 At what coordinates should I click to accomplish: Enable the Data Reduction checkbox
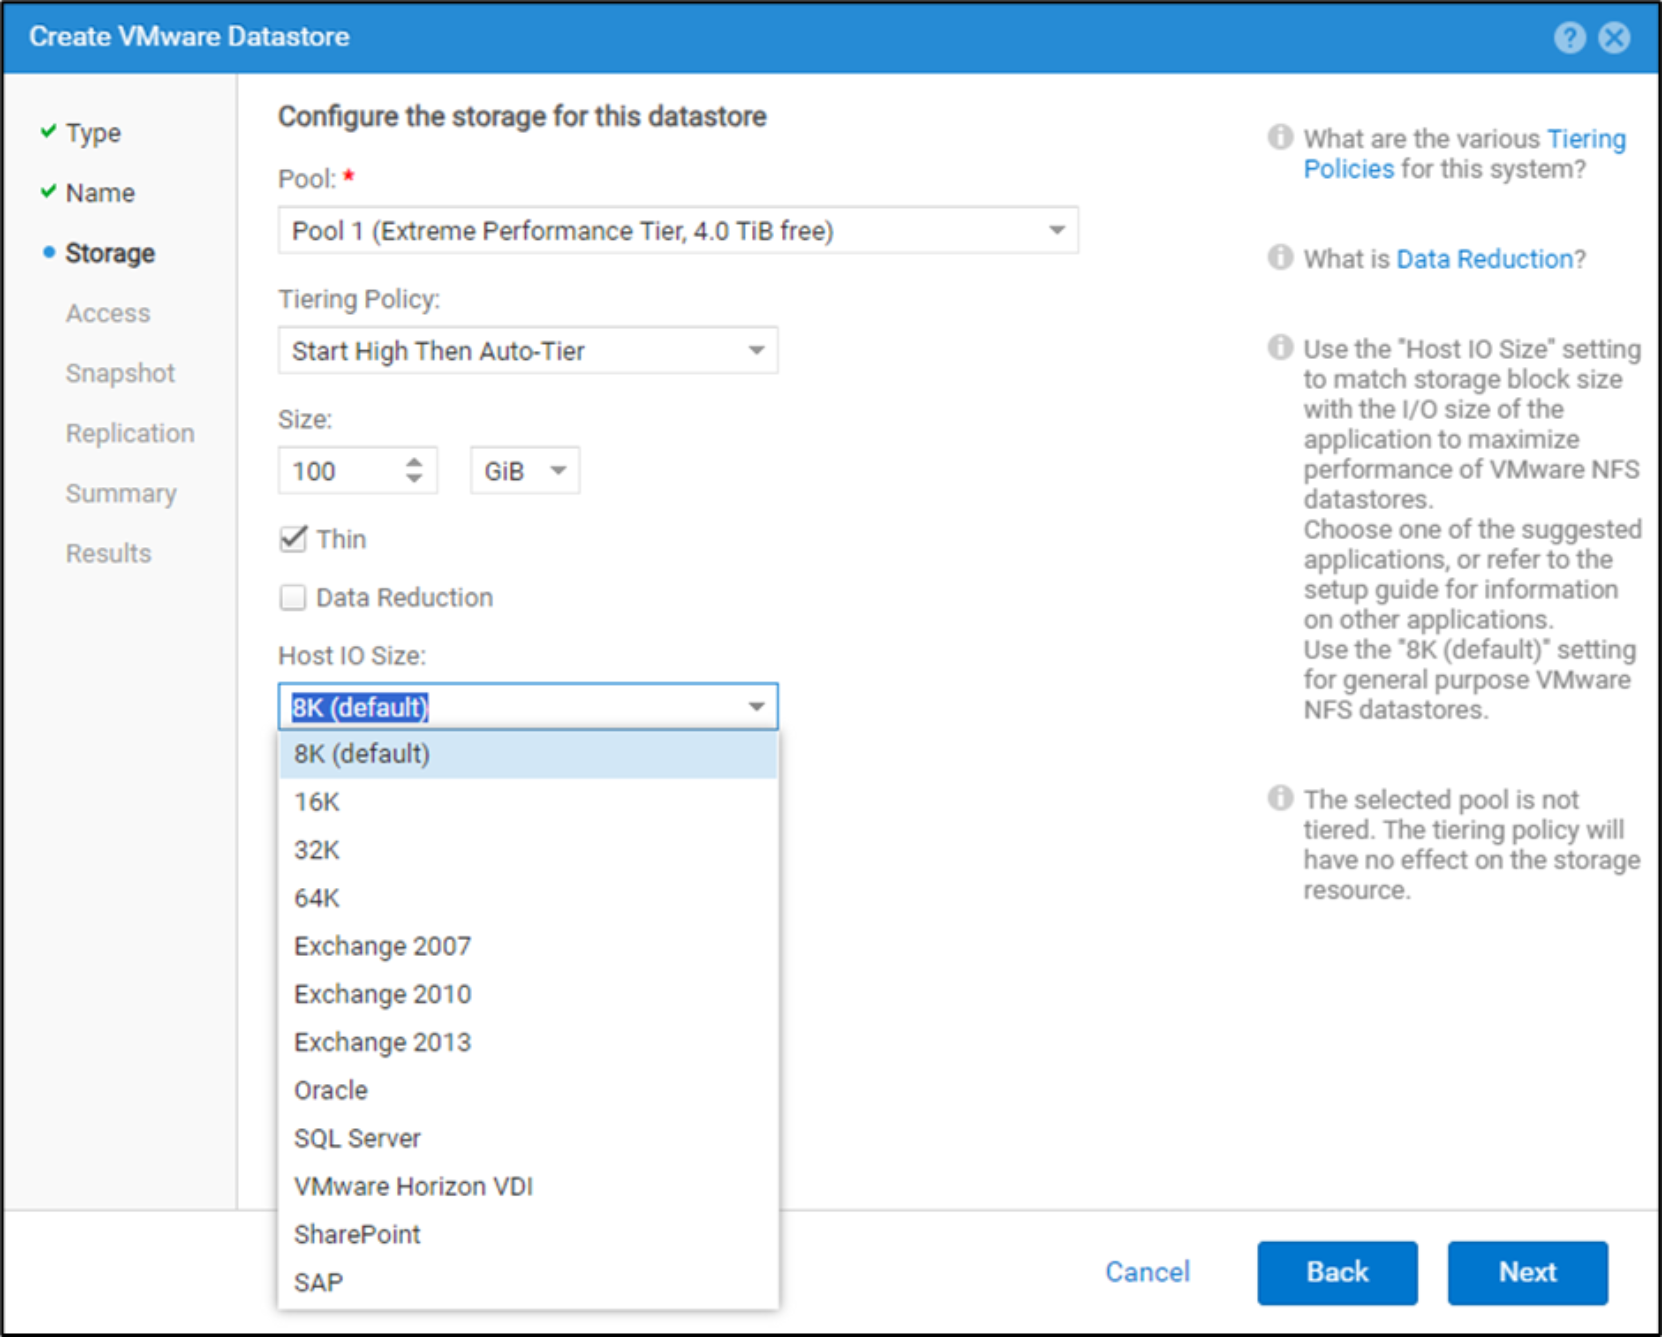pyautogui.click(x=293, y=597)
